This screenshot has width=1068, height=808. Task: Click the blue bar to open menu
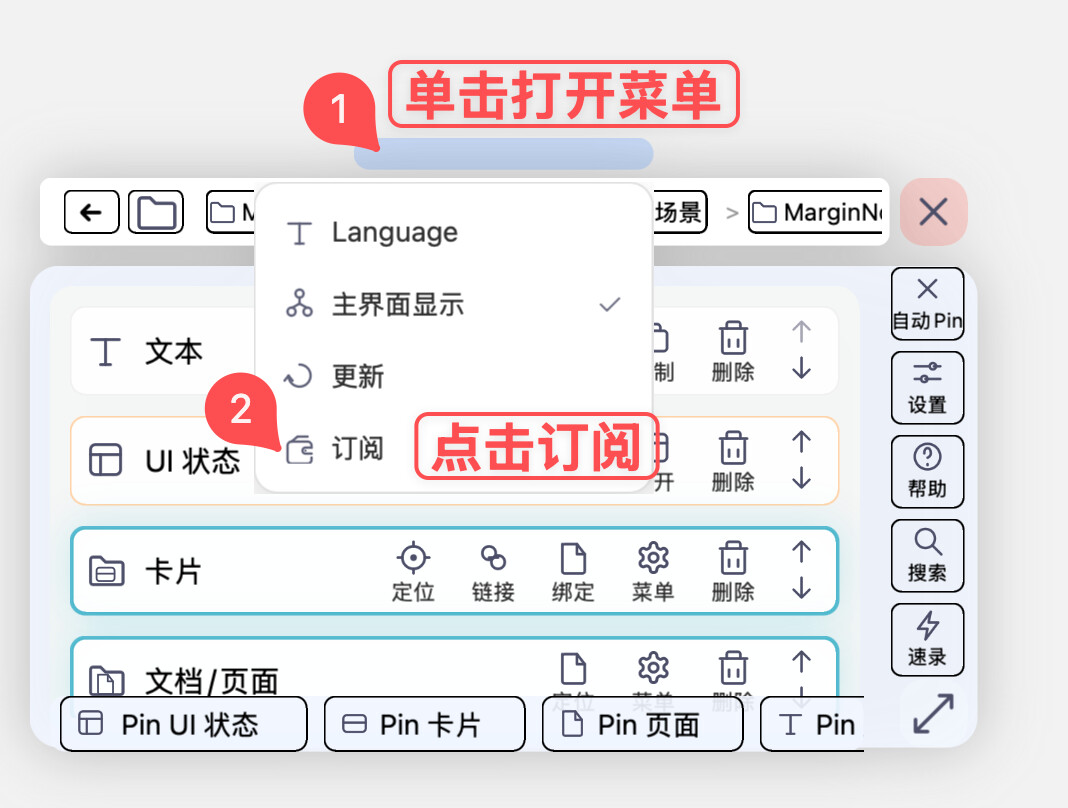503,154
